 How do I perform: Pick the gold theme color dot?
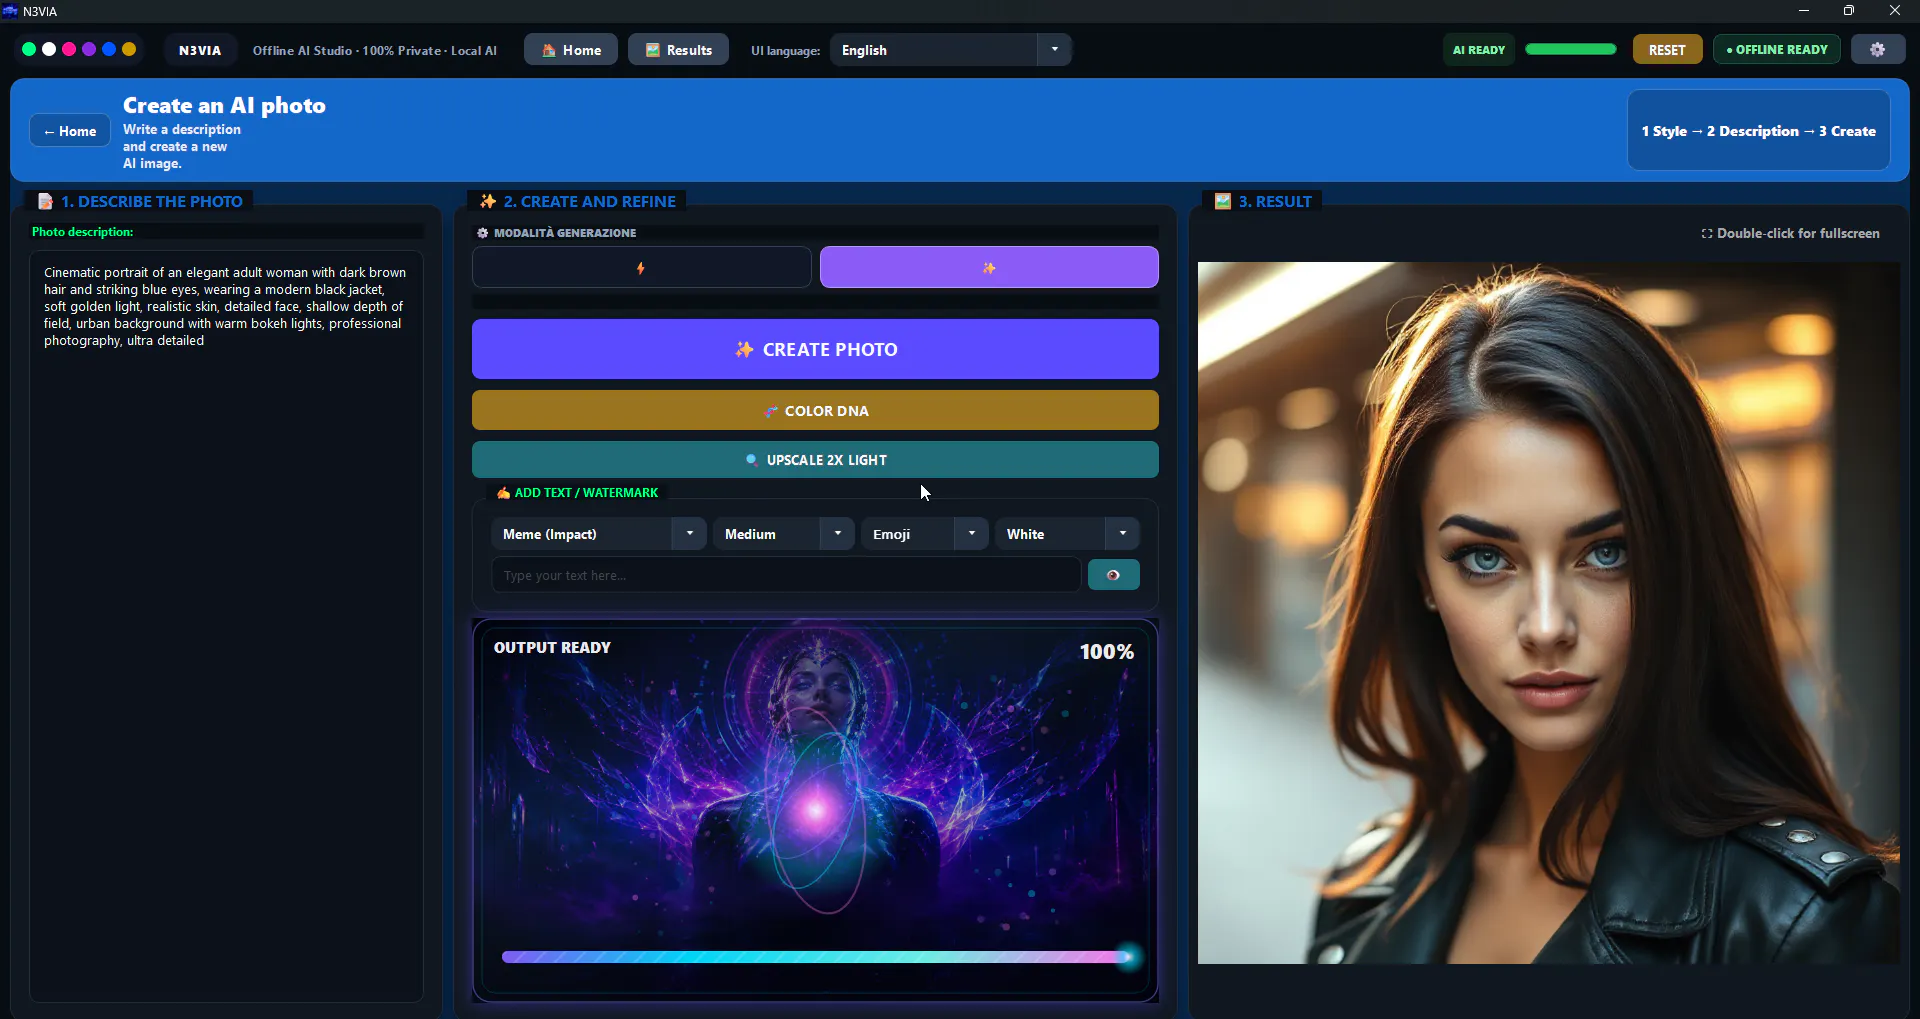point(129,49)
